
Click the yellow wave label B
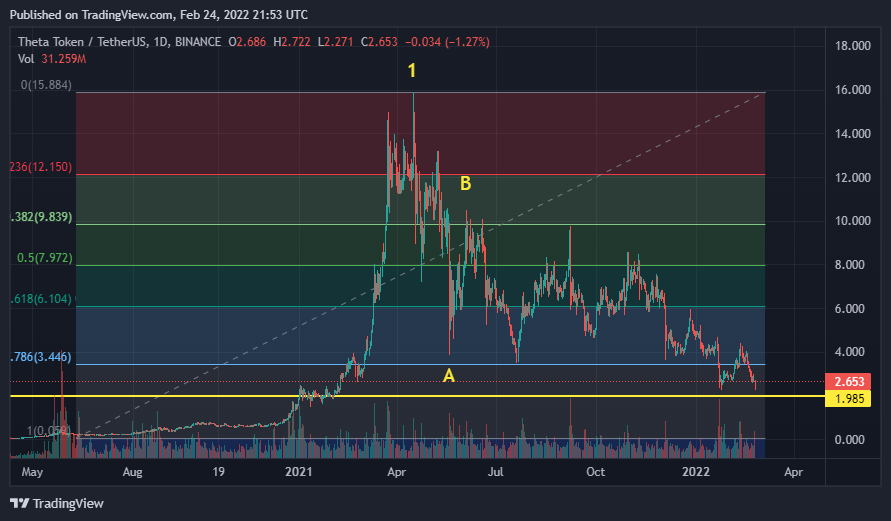(x=465, y=184)
